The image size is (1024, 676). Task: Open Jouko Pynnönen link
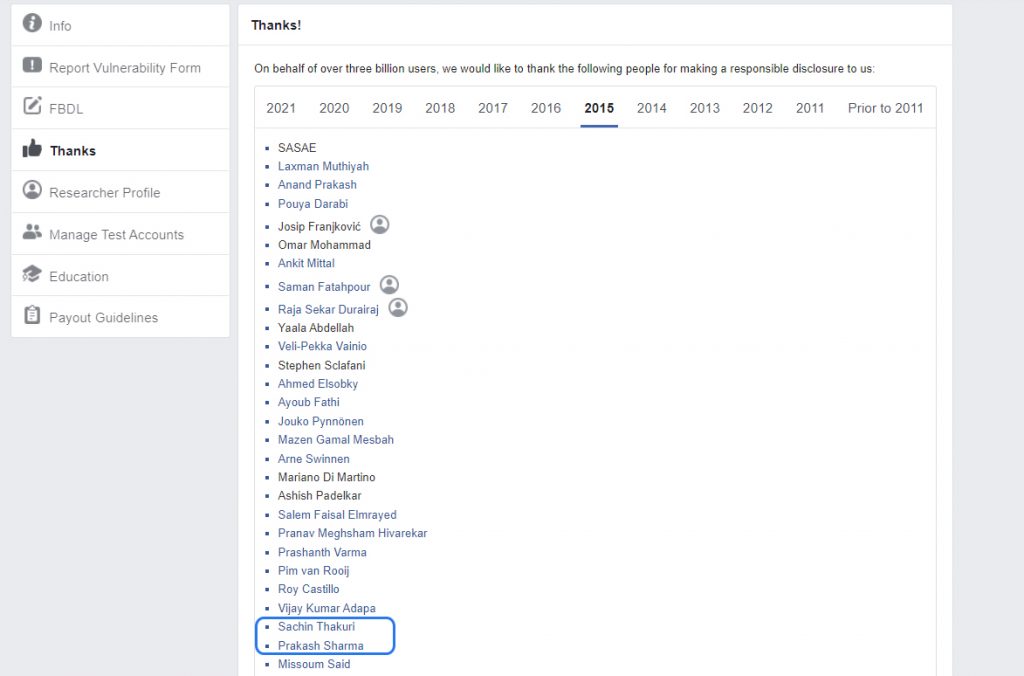[x=321, y=421]
